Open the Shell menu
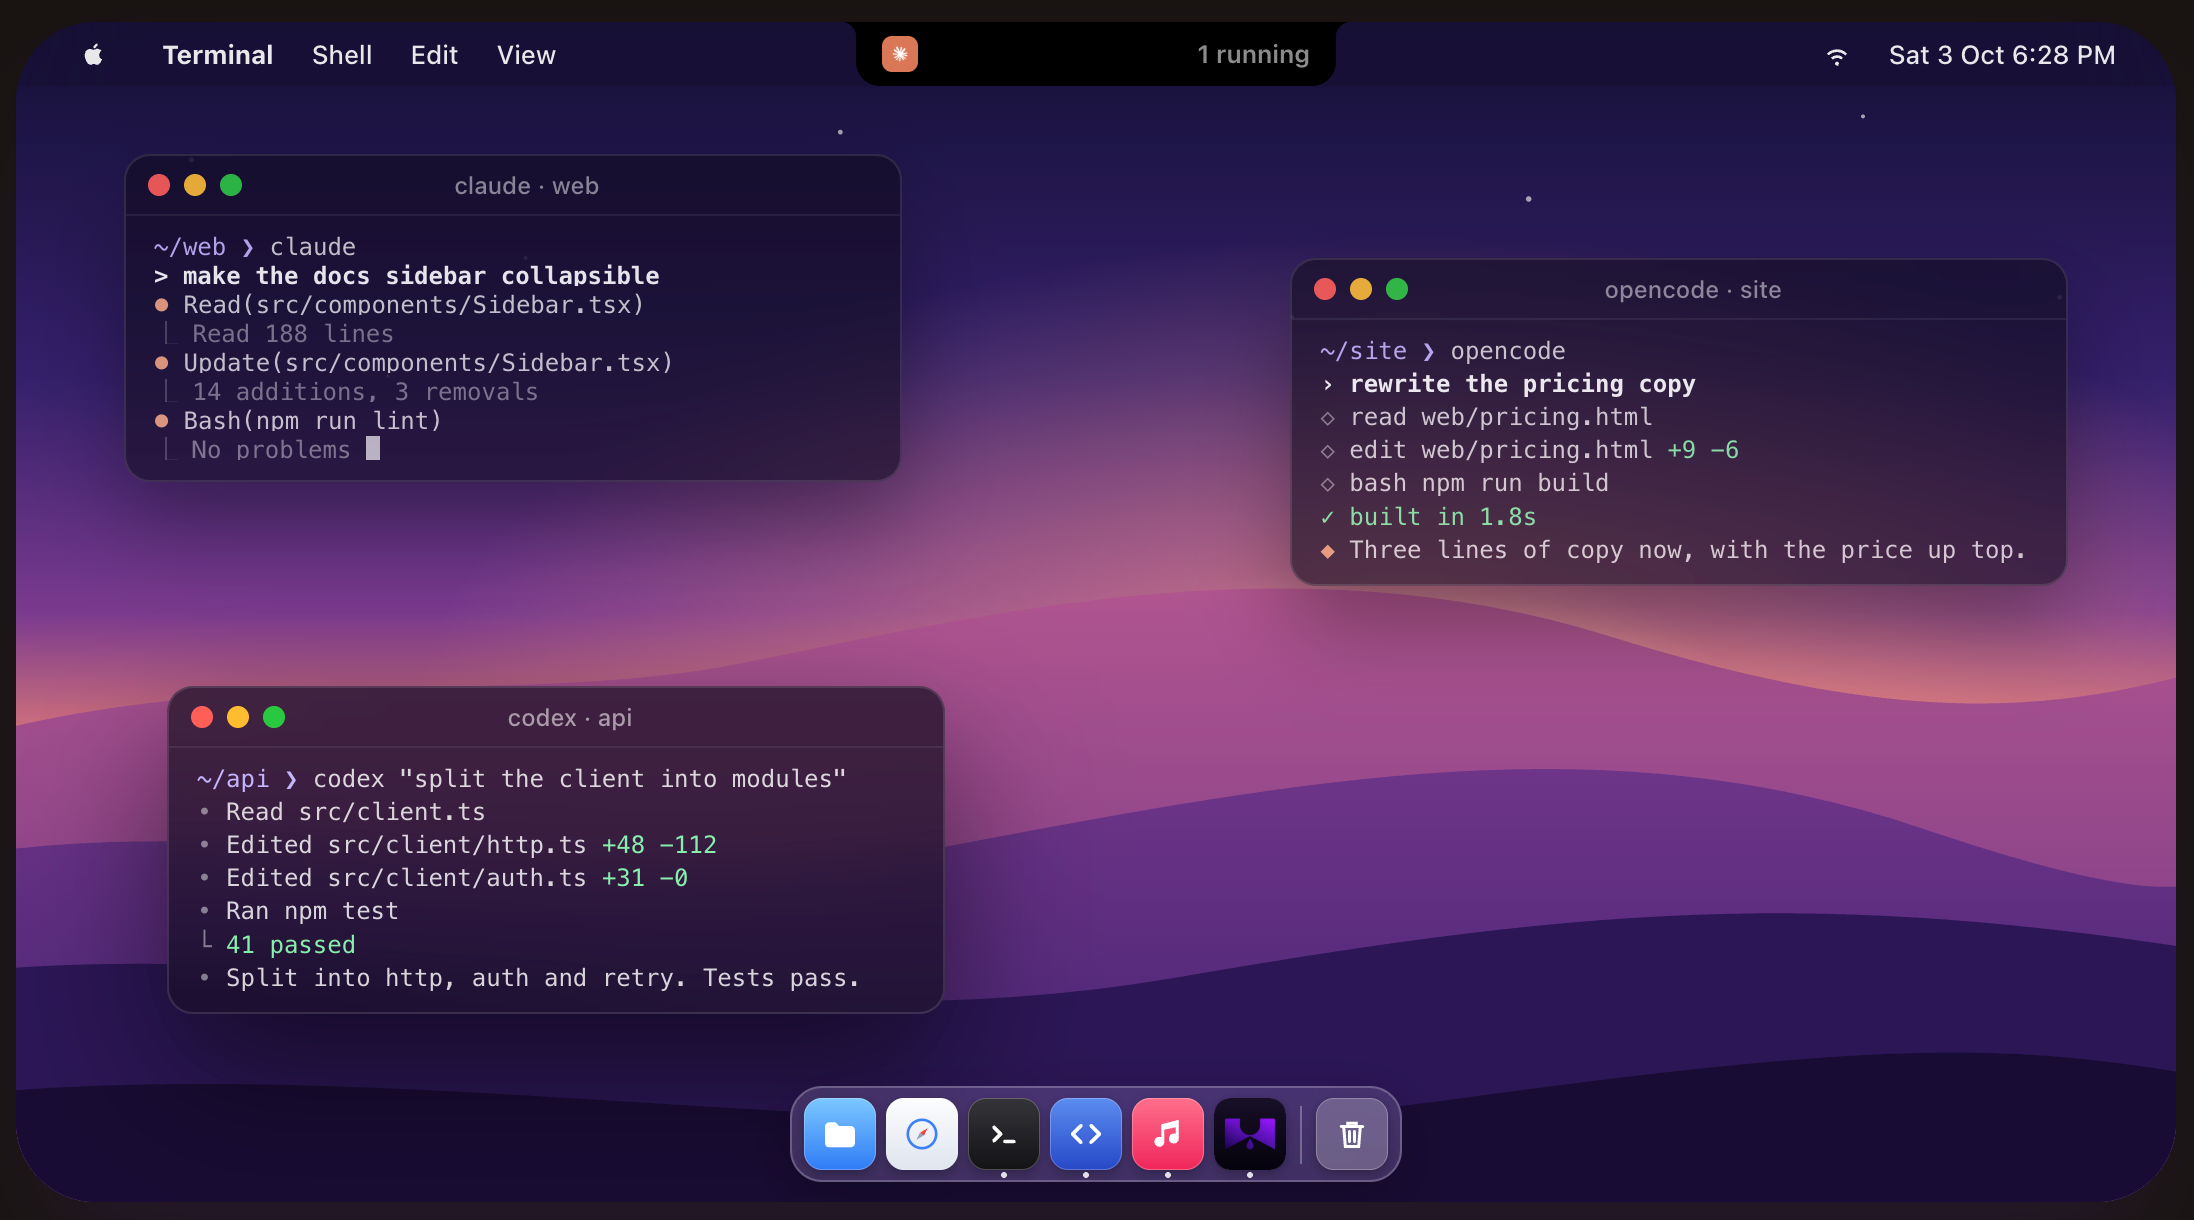The width and height of the screenshot is (2194, 1220). pos(342,55)
